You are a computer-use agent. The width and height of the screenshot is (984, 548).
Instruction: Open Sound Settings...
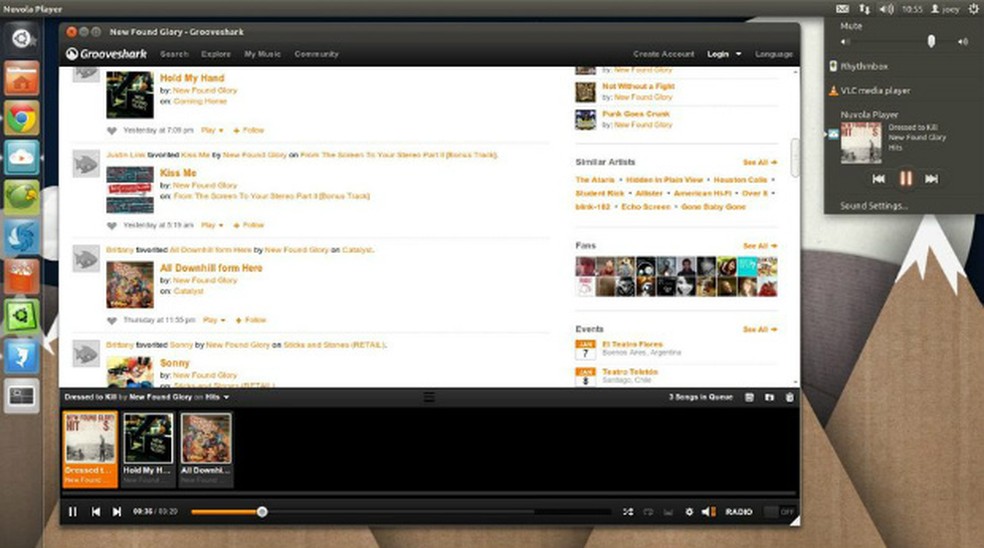[x=874, y=206]
